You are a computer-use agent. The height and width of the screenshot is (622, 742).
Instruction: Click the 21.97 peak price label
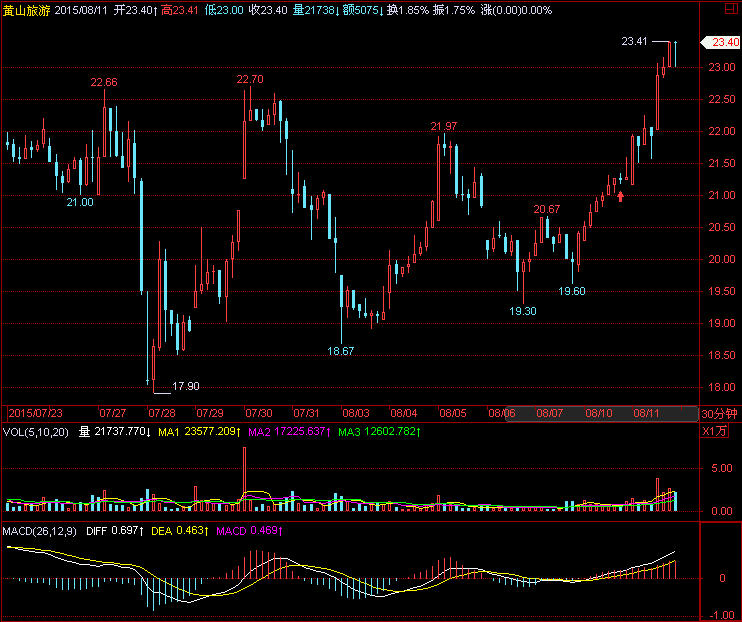[x=444, y=126]
